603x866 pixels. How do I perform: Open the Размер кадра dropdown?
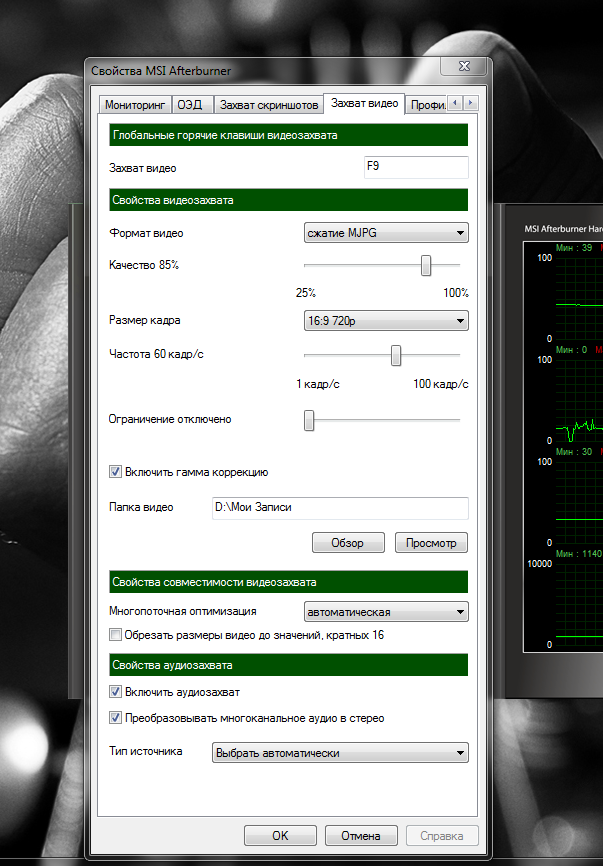pos(386,320)
